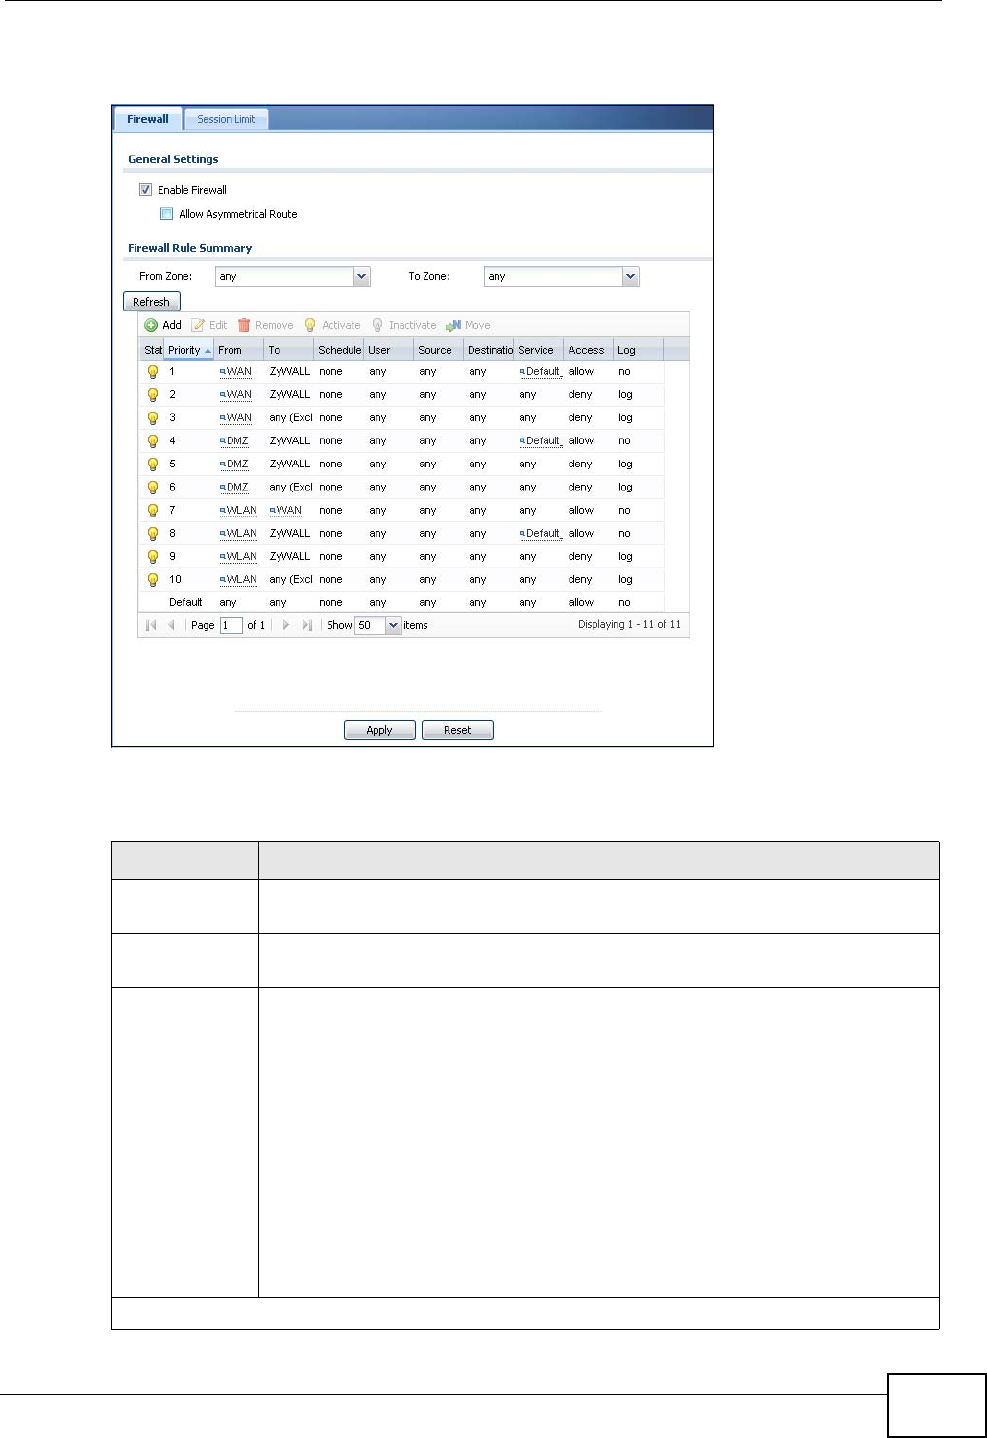Click Edit in the rule toolbar
The height and width of the screenshot is (1438, 987).
tap(209, 325)
